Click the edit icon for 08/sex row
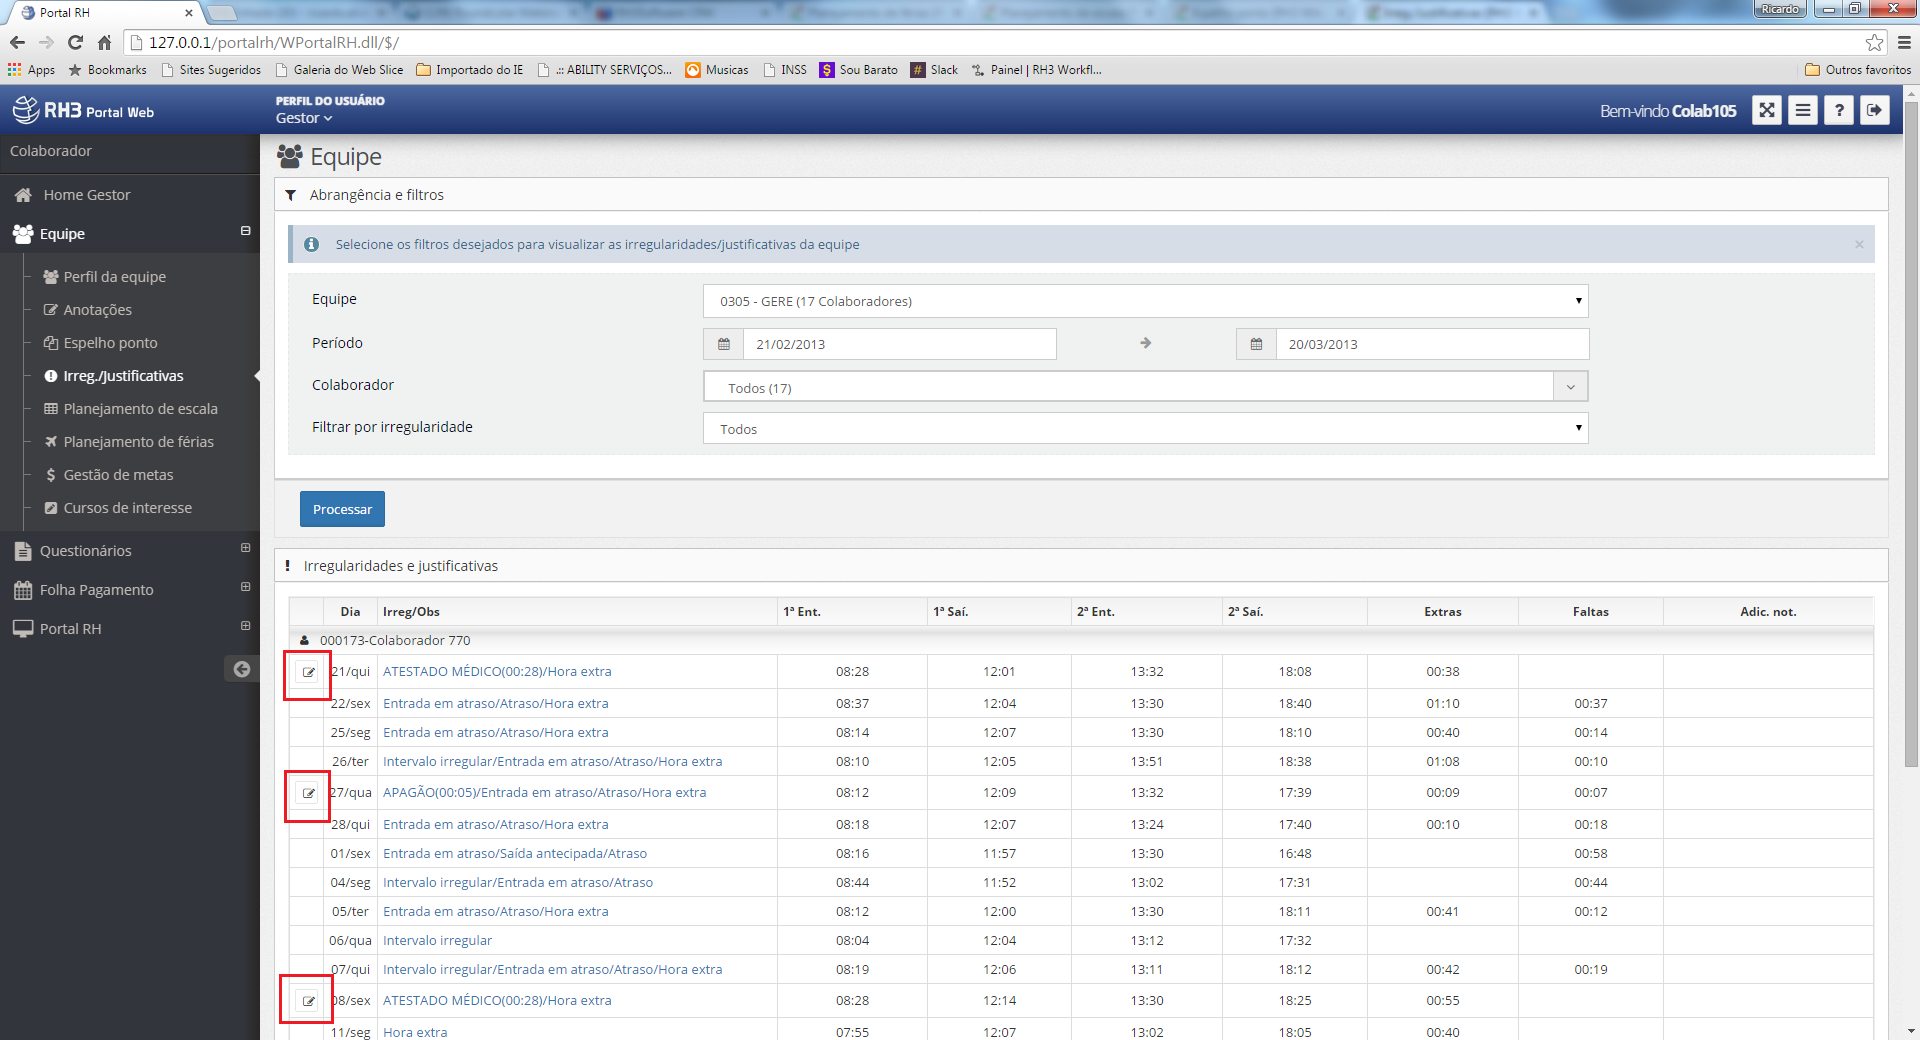The width and height of the screenshot is (1920, 1040). (x=308, y=1001)
